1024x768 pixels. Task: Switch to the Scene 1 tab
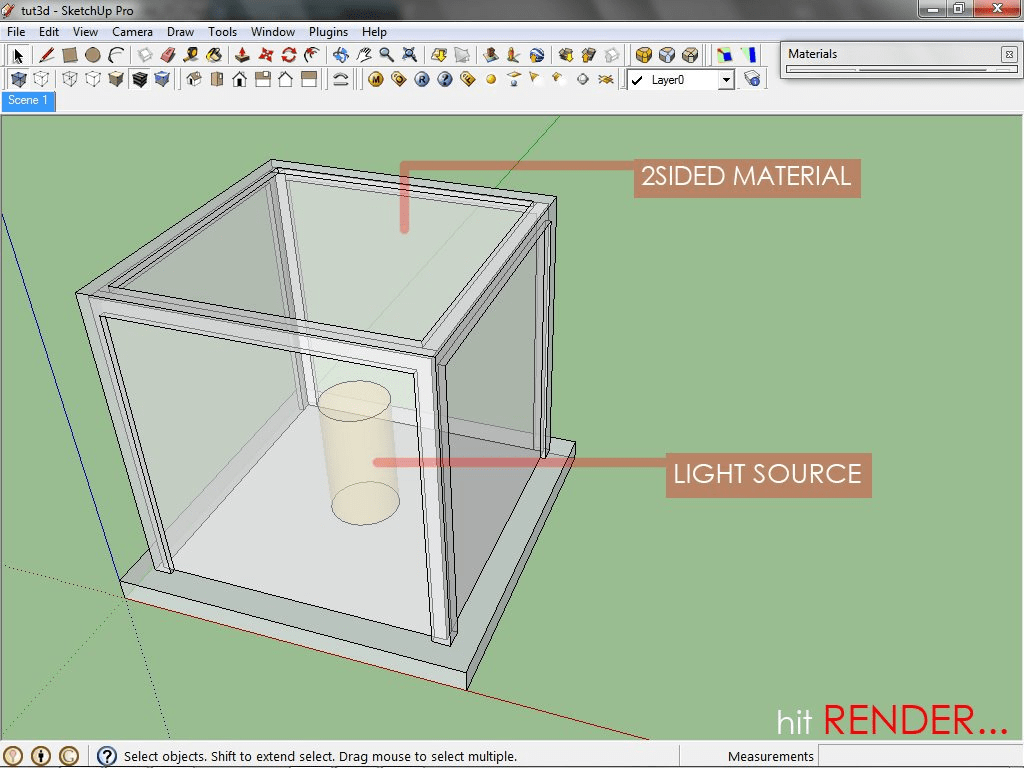coord(28,101)
